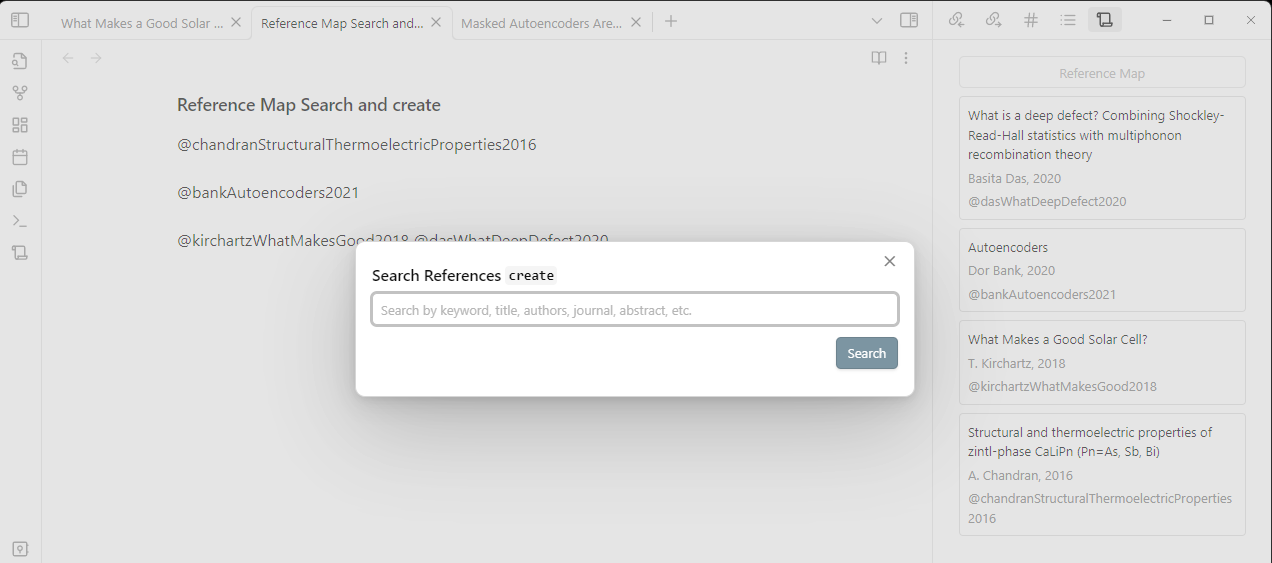The image size is (1272, 563).
Task: Maximize the Obsidian window
Action: tap(1209, 20)
